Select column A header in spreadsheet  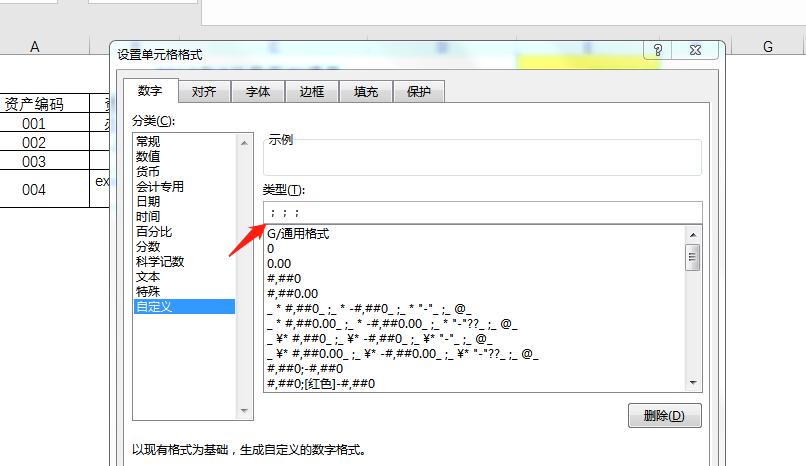(34, 47)
